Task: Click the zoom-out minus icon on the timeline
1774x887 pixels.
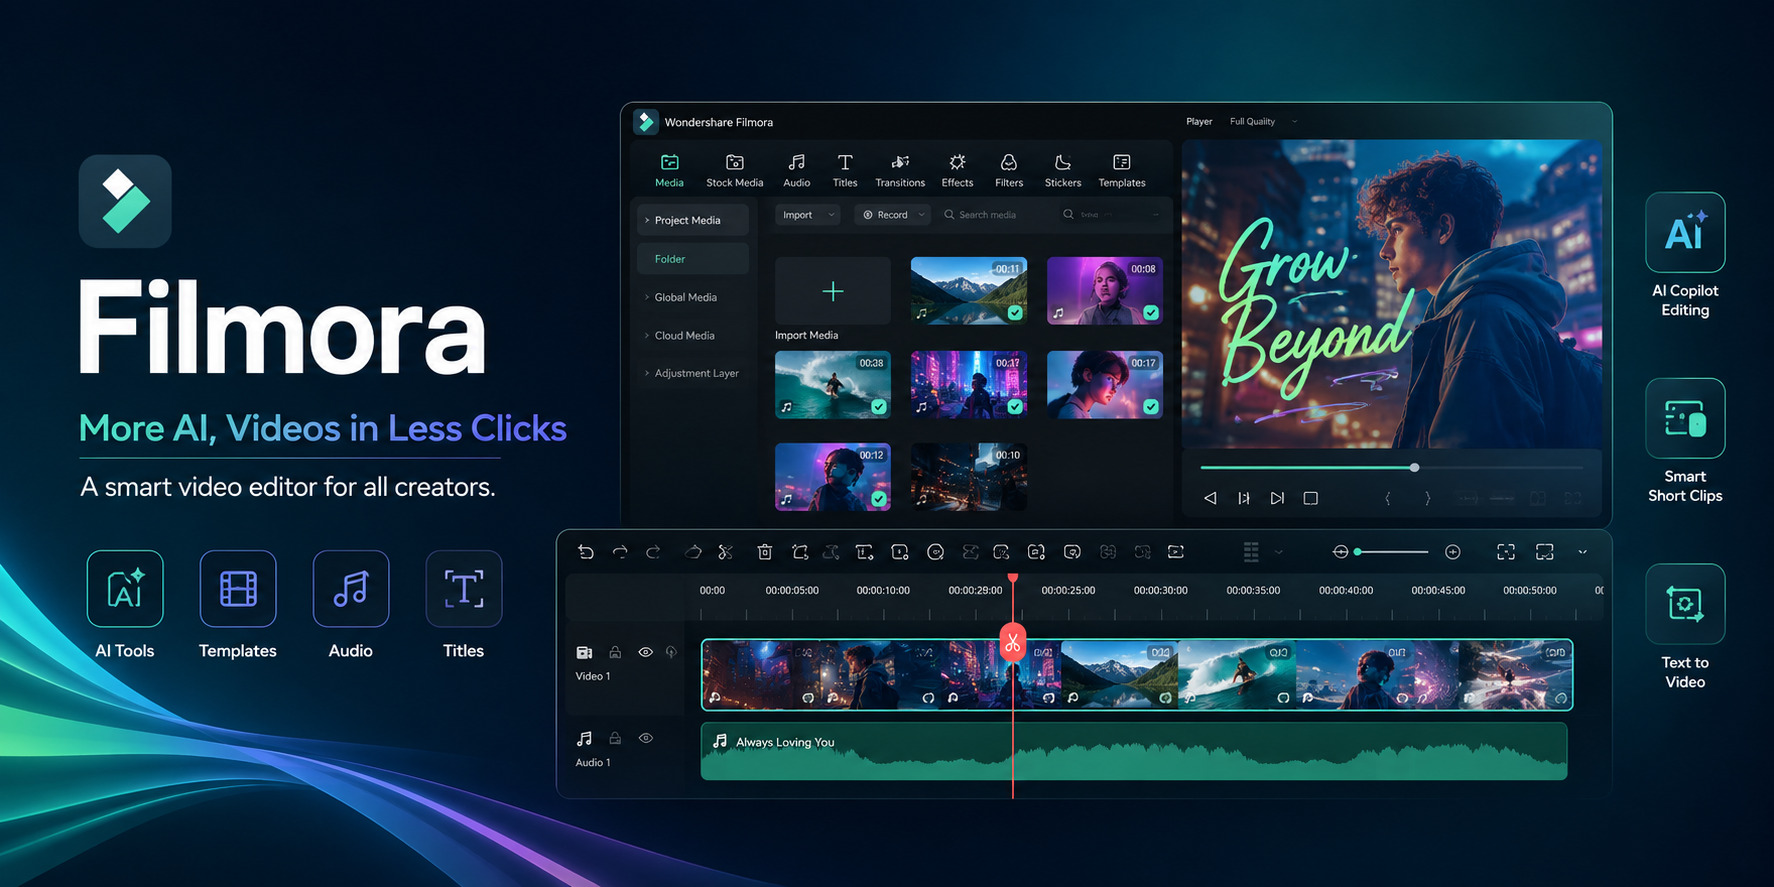Action: 1341,552
